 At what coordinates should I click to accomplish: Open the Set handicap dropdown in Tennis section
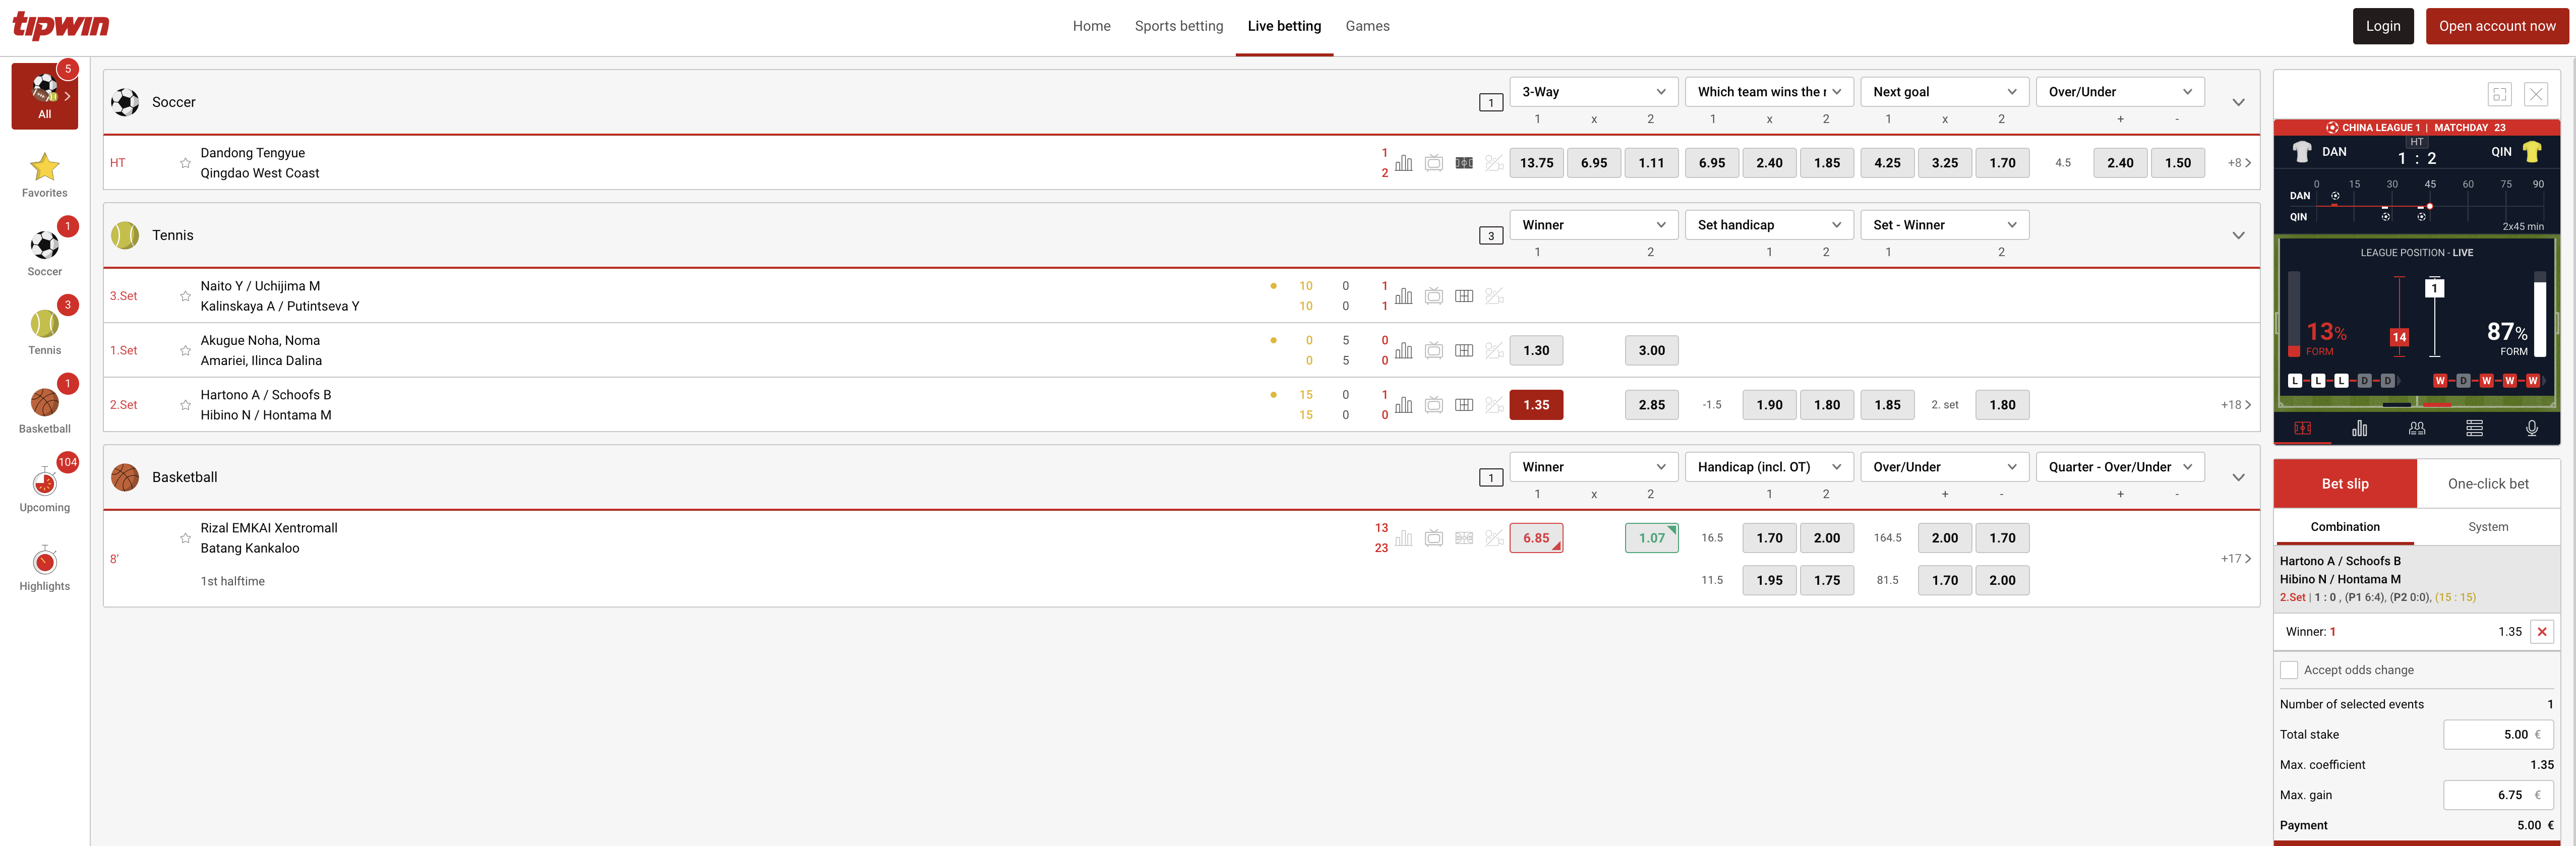pos(1769,224)
